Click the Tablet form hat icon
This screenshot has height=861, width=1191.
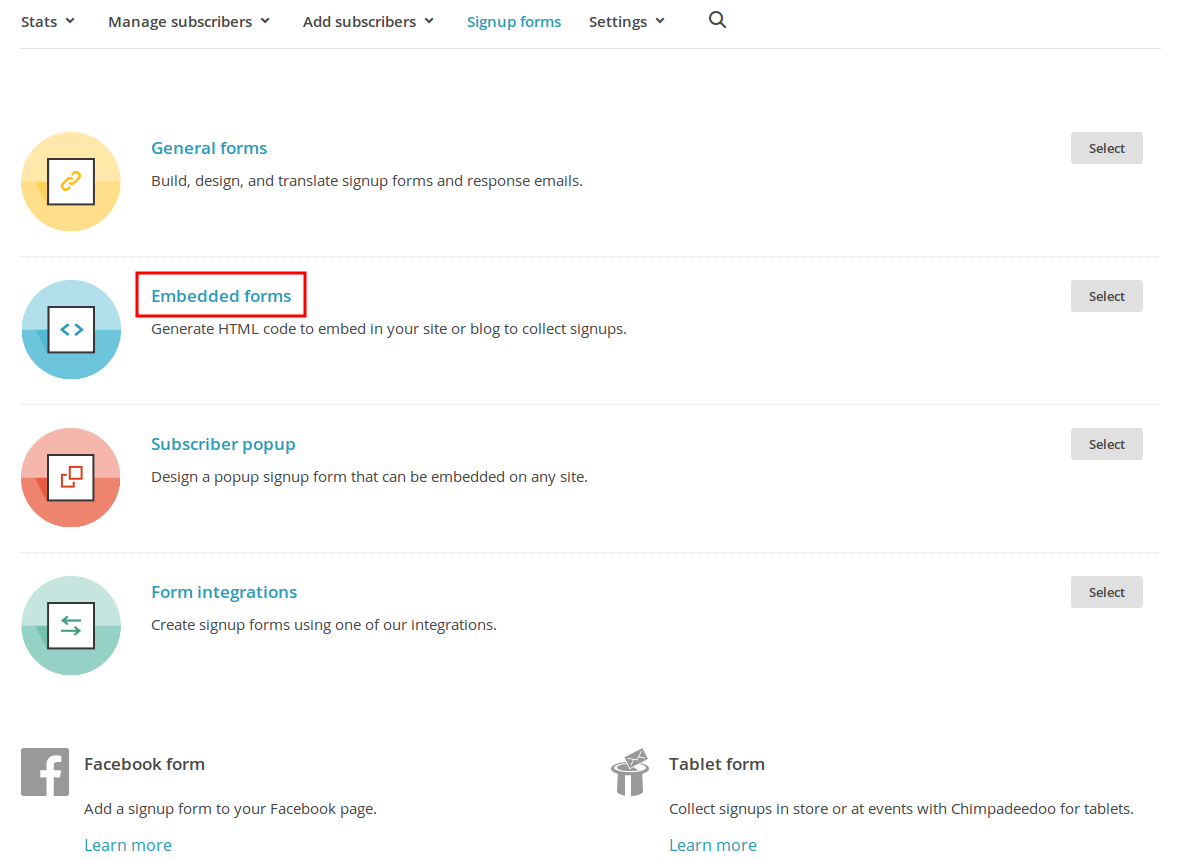point(630,772)
